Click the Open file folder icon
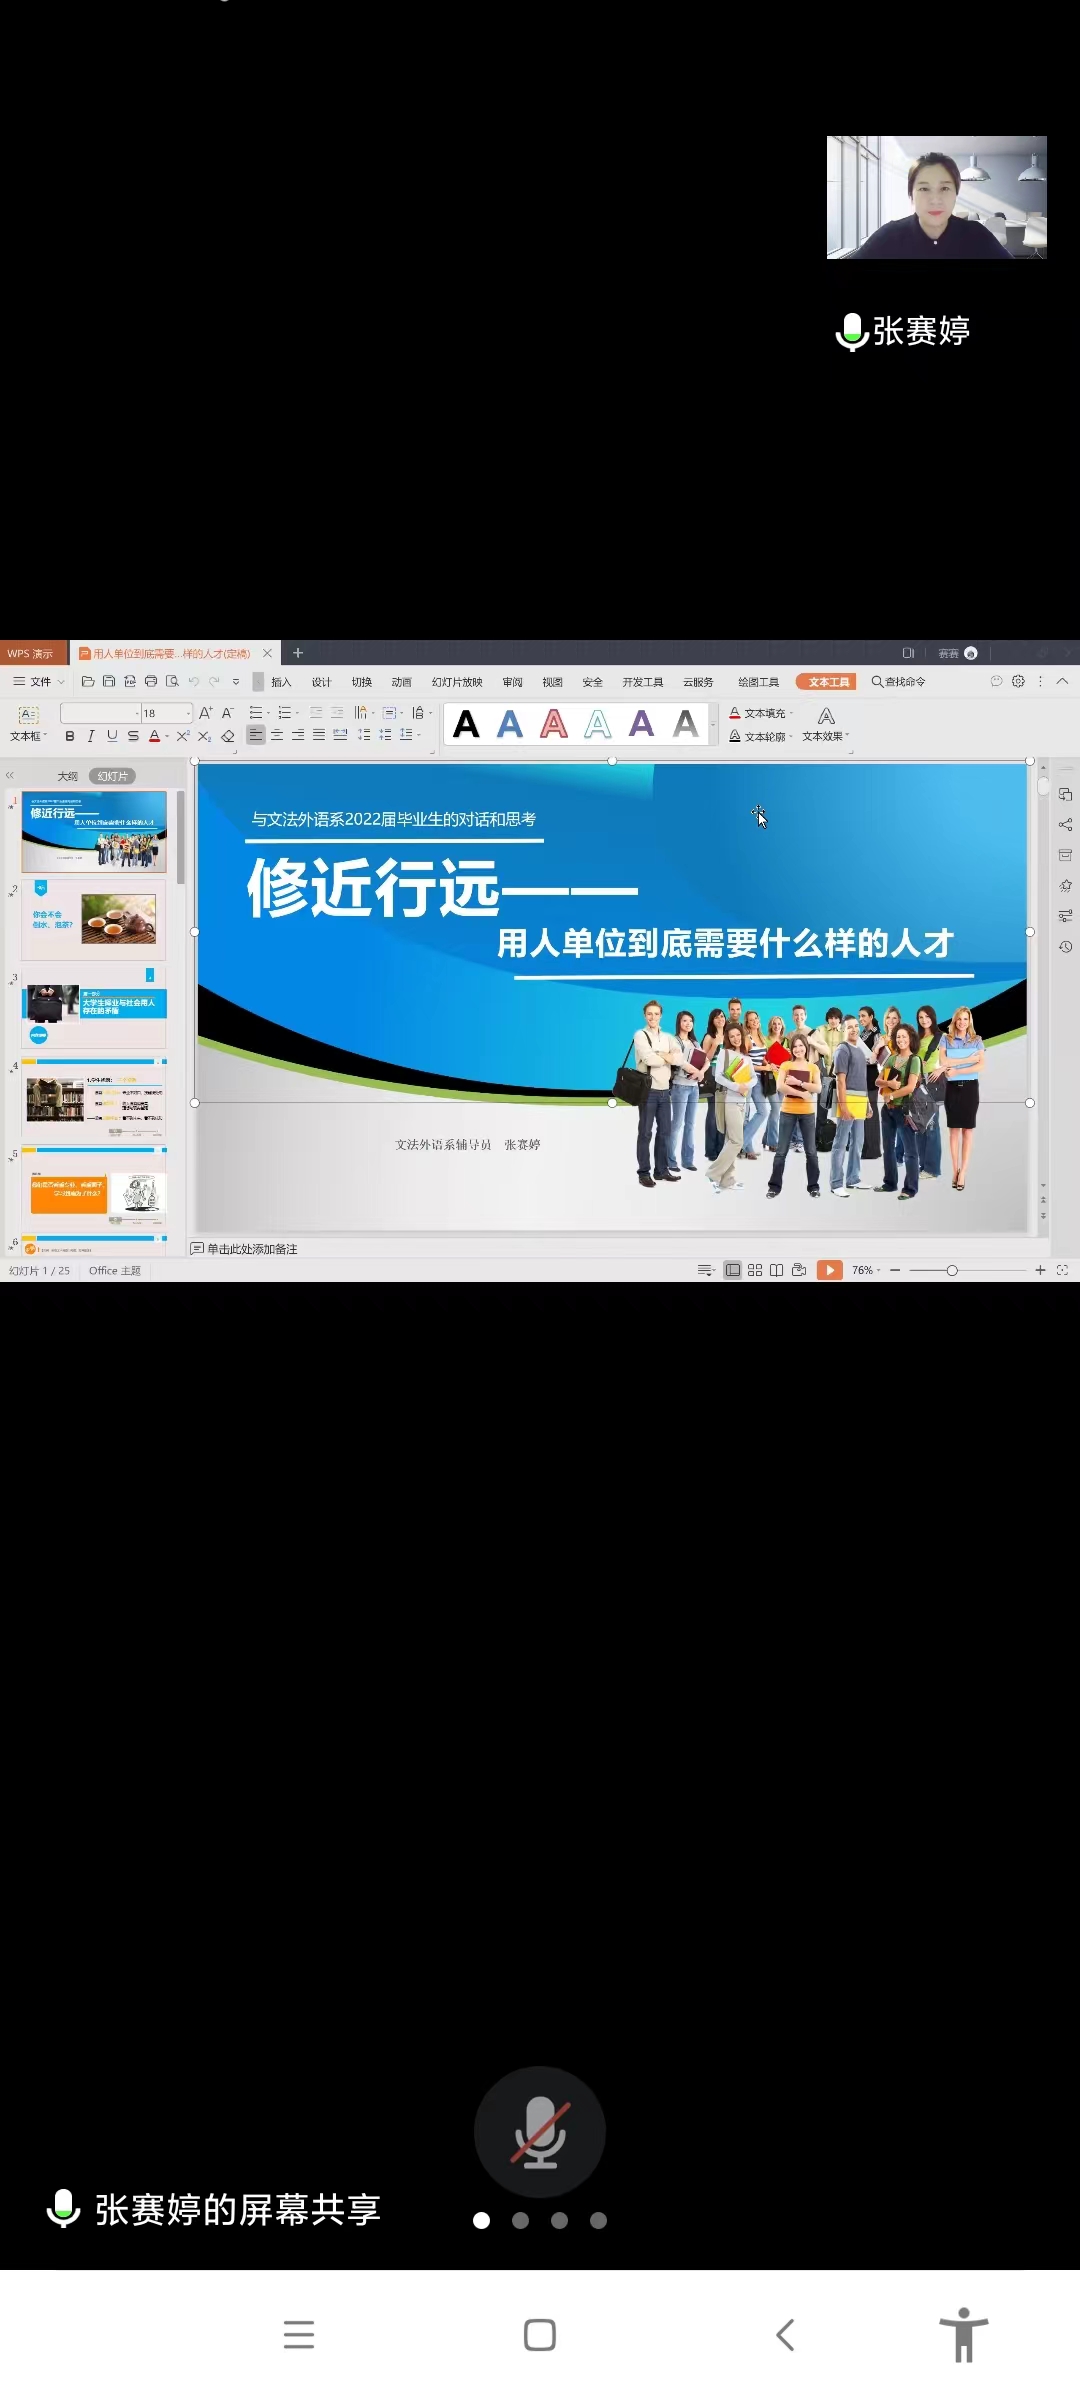Image resolution: width=1080 pixels, height=2400 pixels. (x=88, y=681)
